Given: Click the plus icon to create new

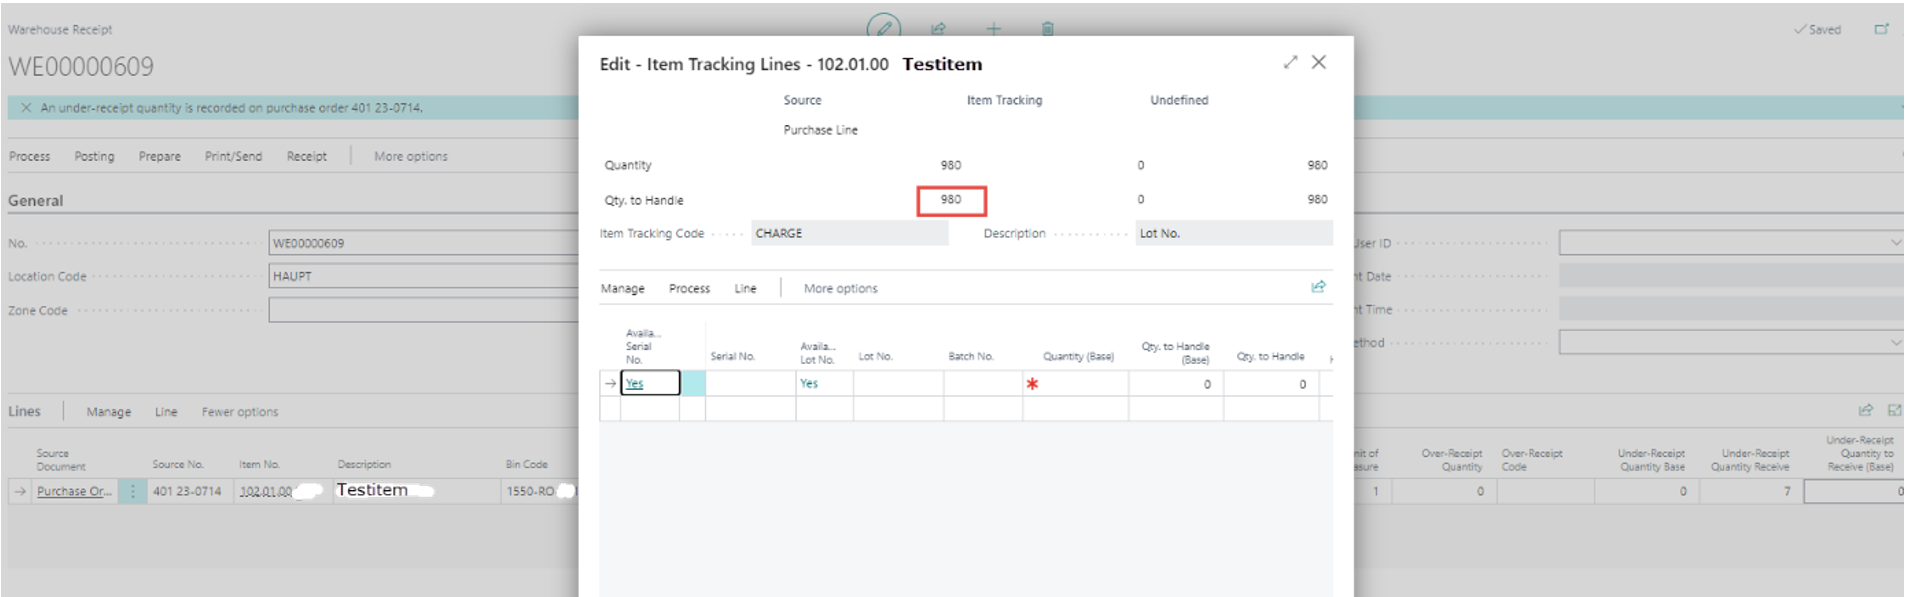Looking at the screenshot, I should coord(993,28).
